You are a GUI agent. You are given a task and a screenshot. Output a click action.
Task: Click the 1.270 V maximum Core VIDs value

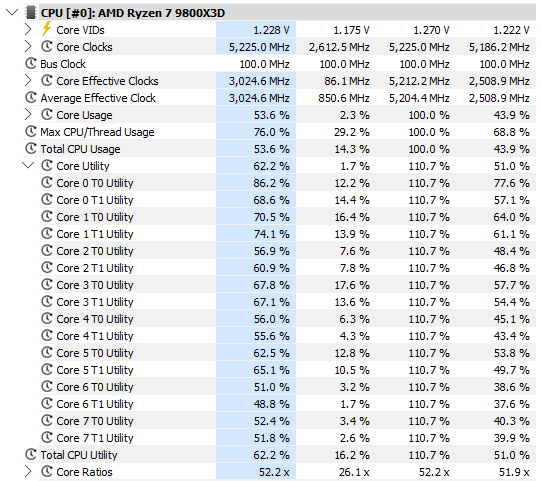tap(431, 30)
